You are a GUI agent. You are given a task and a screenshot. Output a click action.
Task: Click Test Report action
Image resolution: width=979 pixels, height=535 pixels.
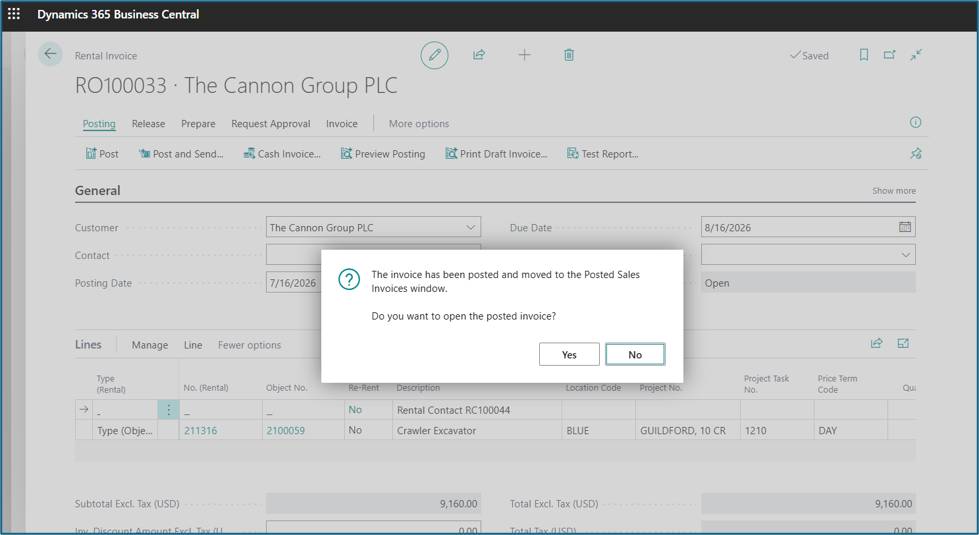pyautogui.click(x=603, y=154)
